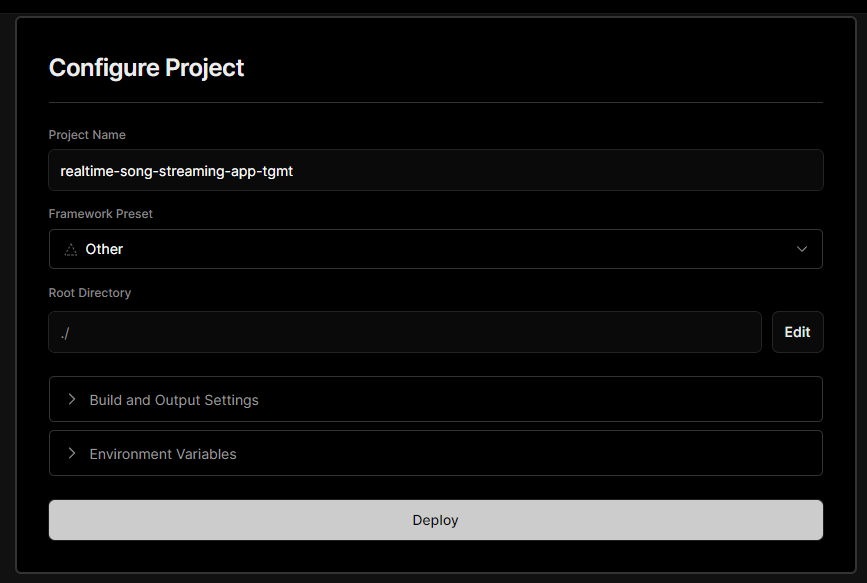Click the "Build and Output Settings" title text

(174, 400)
